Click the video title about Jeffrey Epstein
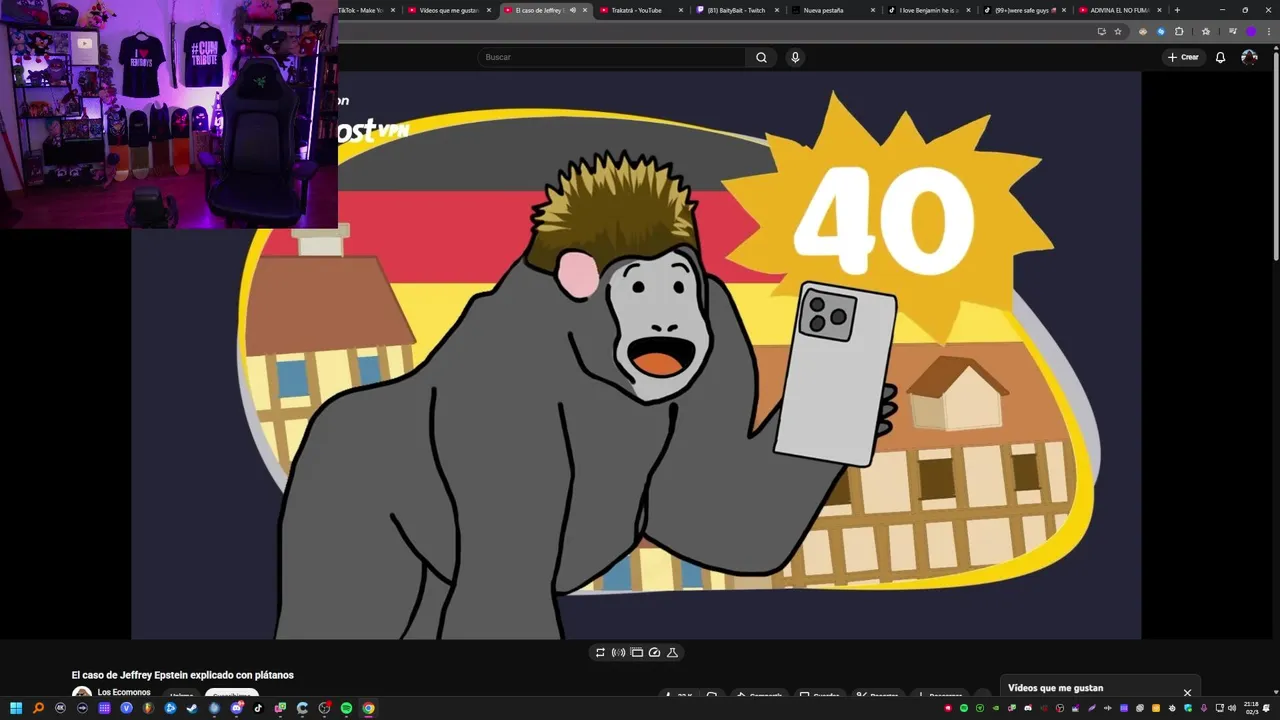Screen dimensions: 1280x720 183,675
